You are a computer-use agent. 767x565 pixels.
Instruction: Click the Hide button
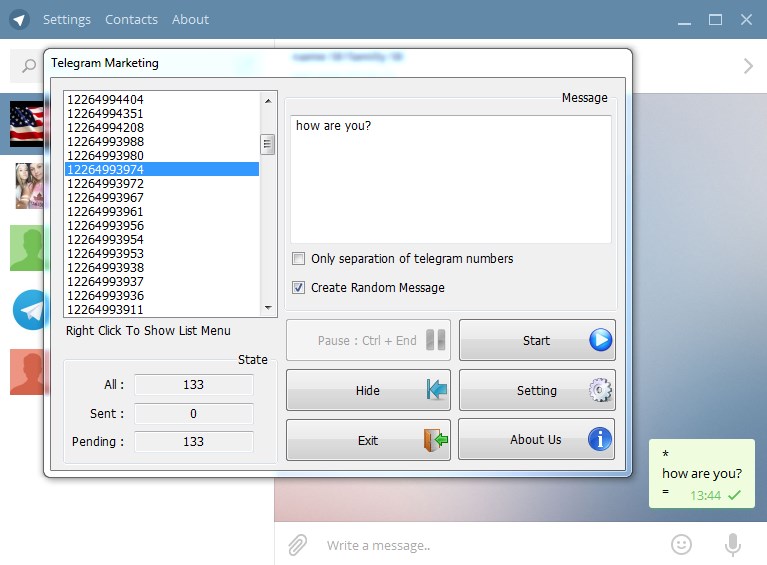(368, 390)
